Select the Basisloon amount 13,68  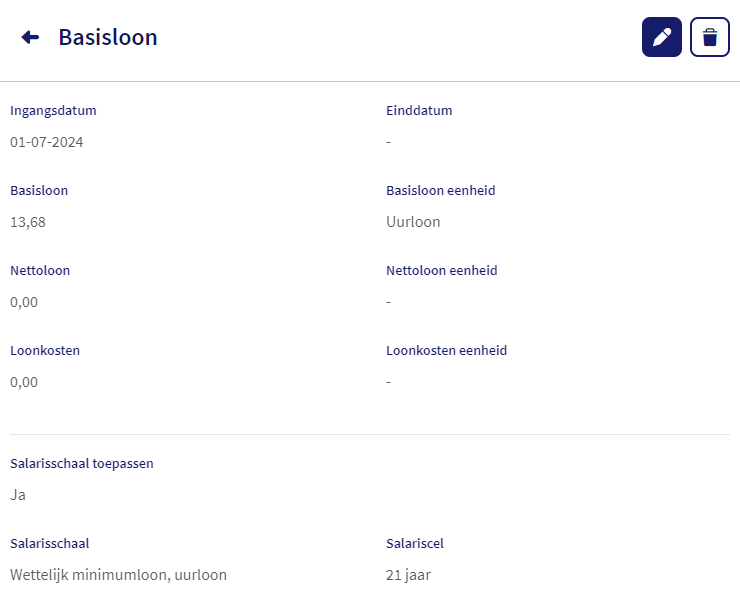click(28, 222)
